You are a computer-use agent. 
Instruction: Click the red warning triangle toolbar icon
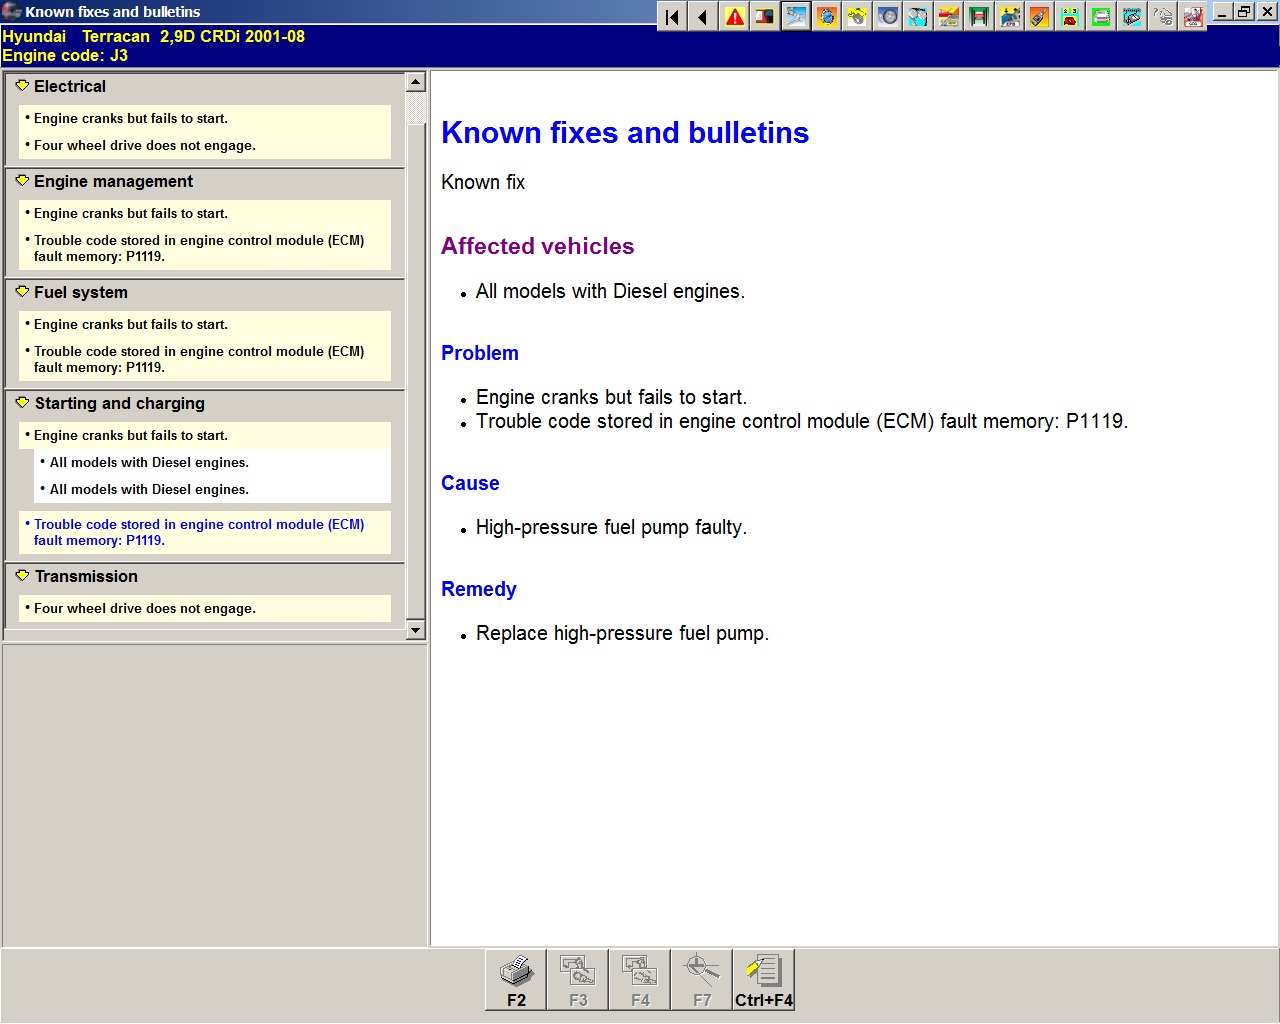point(735,17)
